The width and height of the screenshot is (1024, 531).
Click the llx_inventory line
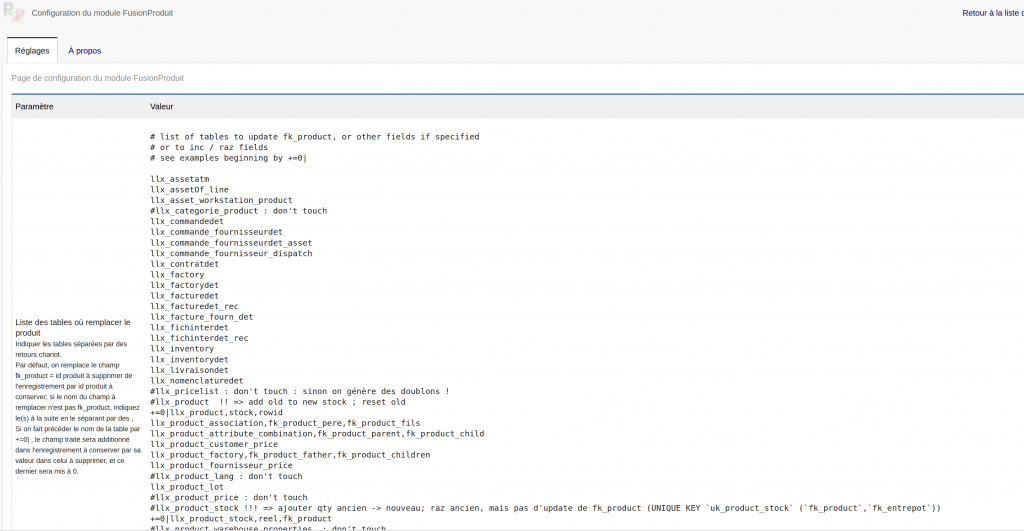pyautogui.click(x=182, y=349)
